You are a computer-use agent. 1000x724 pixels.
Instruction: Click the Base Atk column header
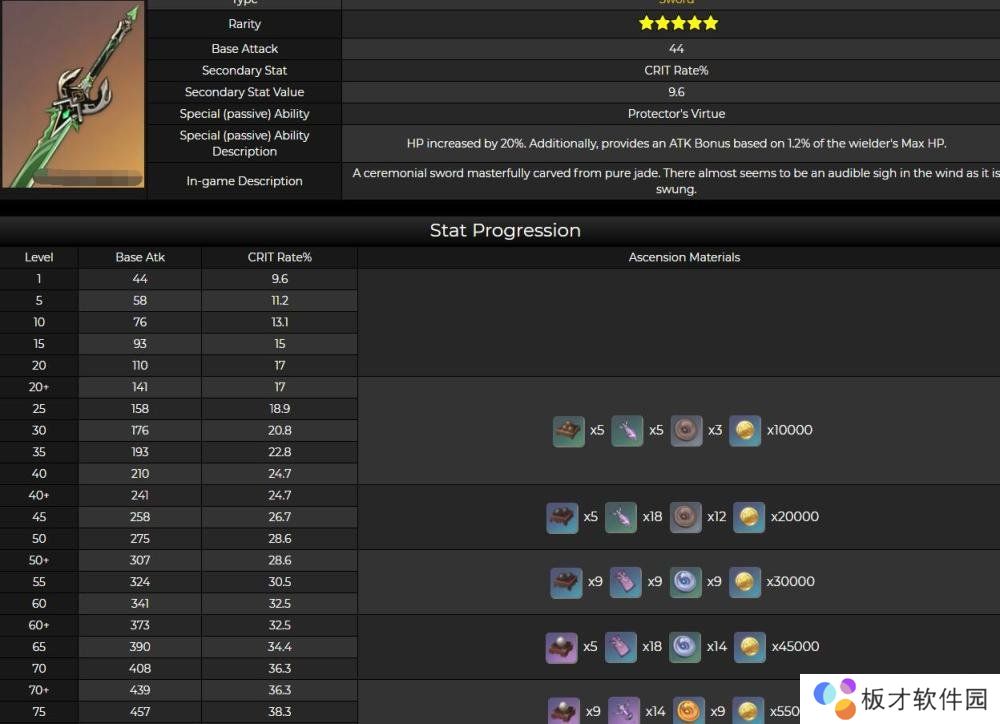[x=140, y=257]
